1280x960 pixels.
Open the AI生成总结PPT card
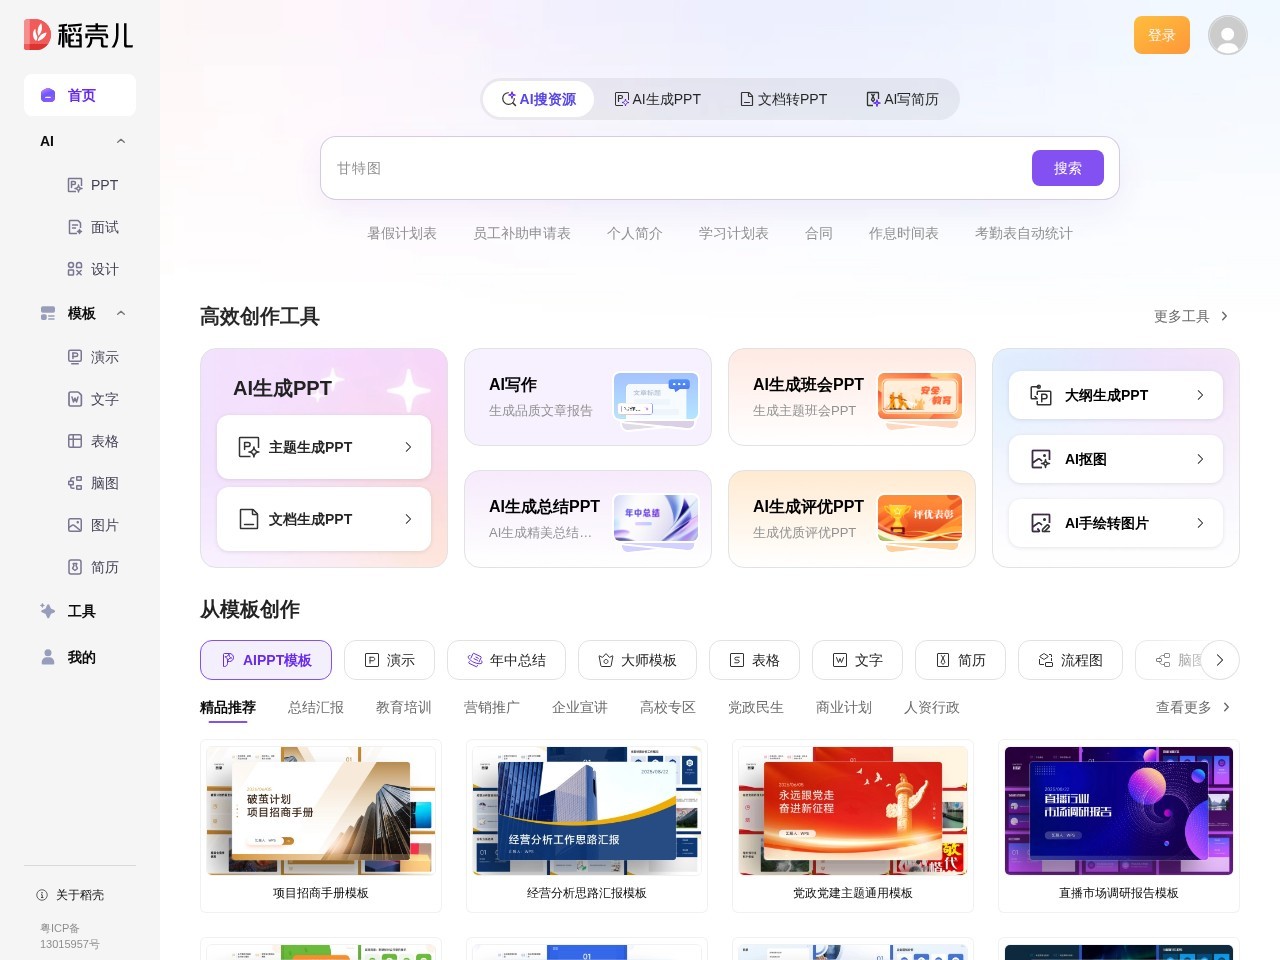tap(588, 519)
